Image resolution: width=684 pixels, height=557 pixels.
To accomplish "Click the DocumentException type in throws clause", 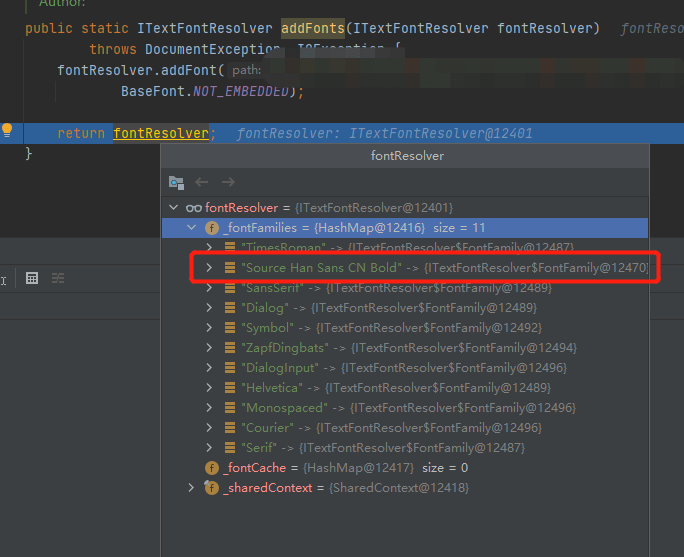I will pyautogui.click(x=212, y=49).
